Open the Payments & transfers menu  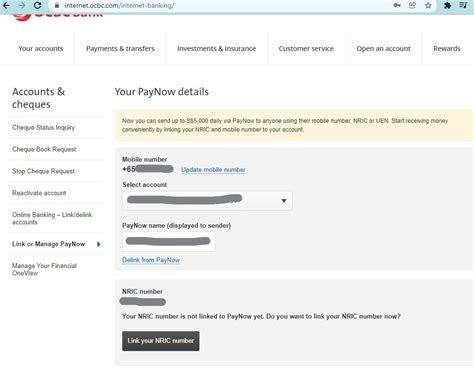pos(120,49)
